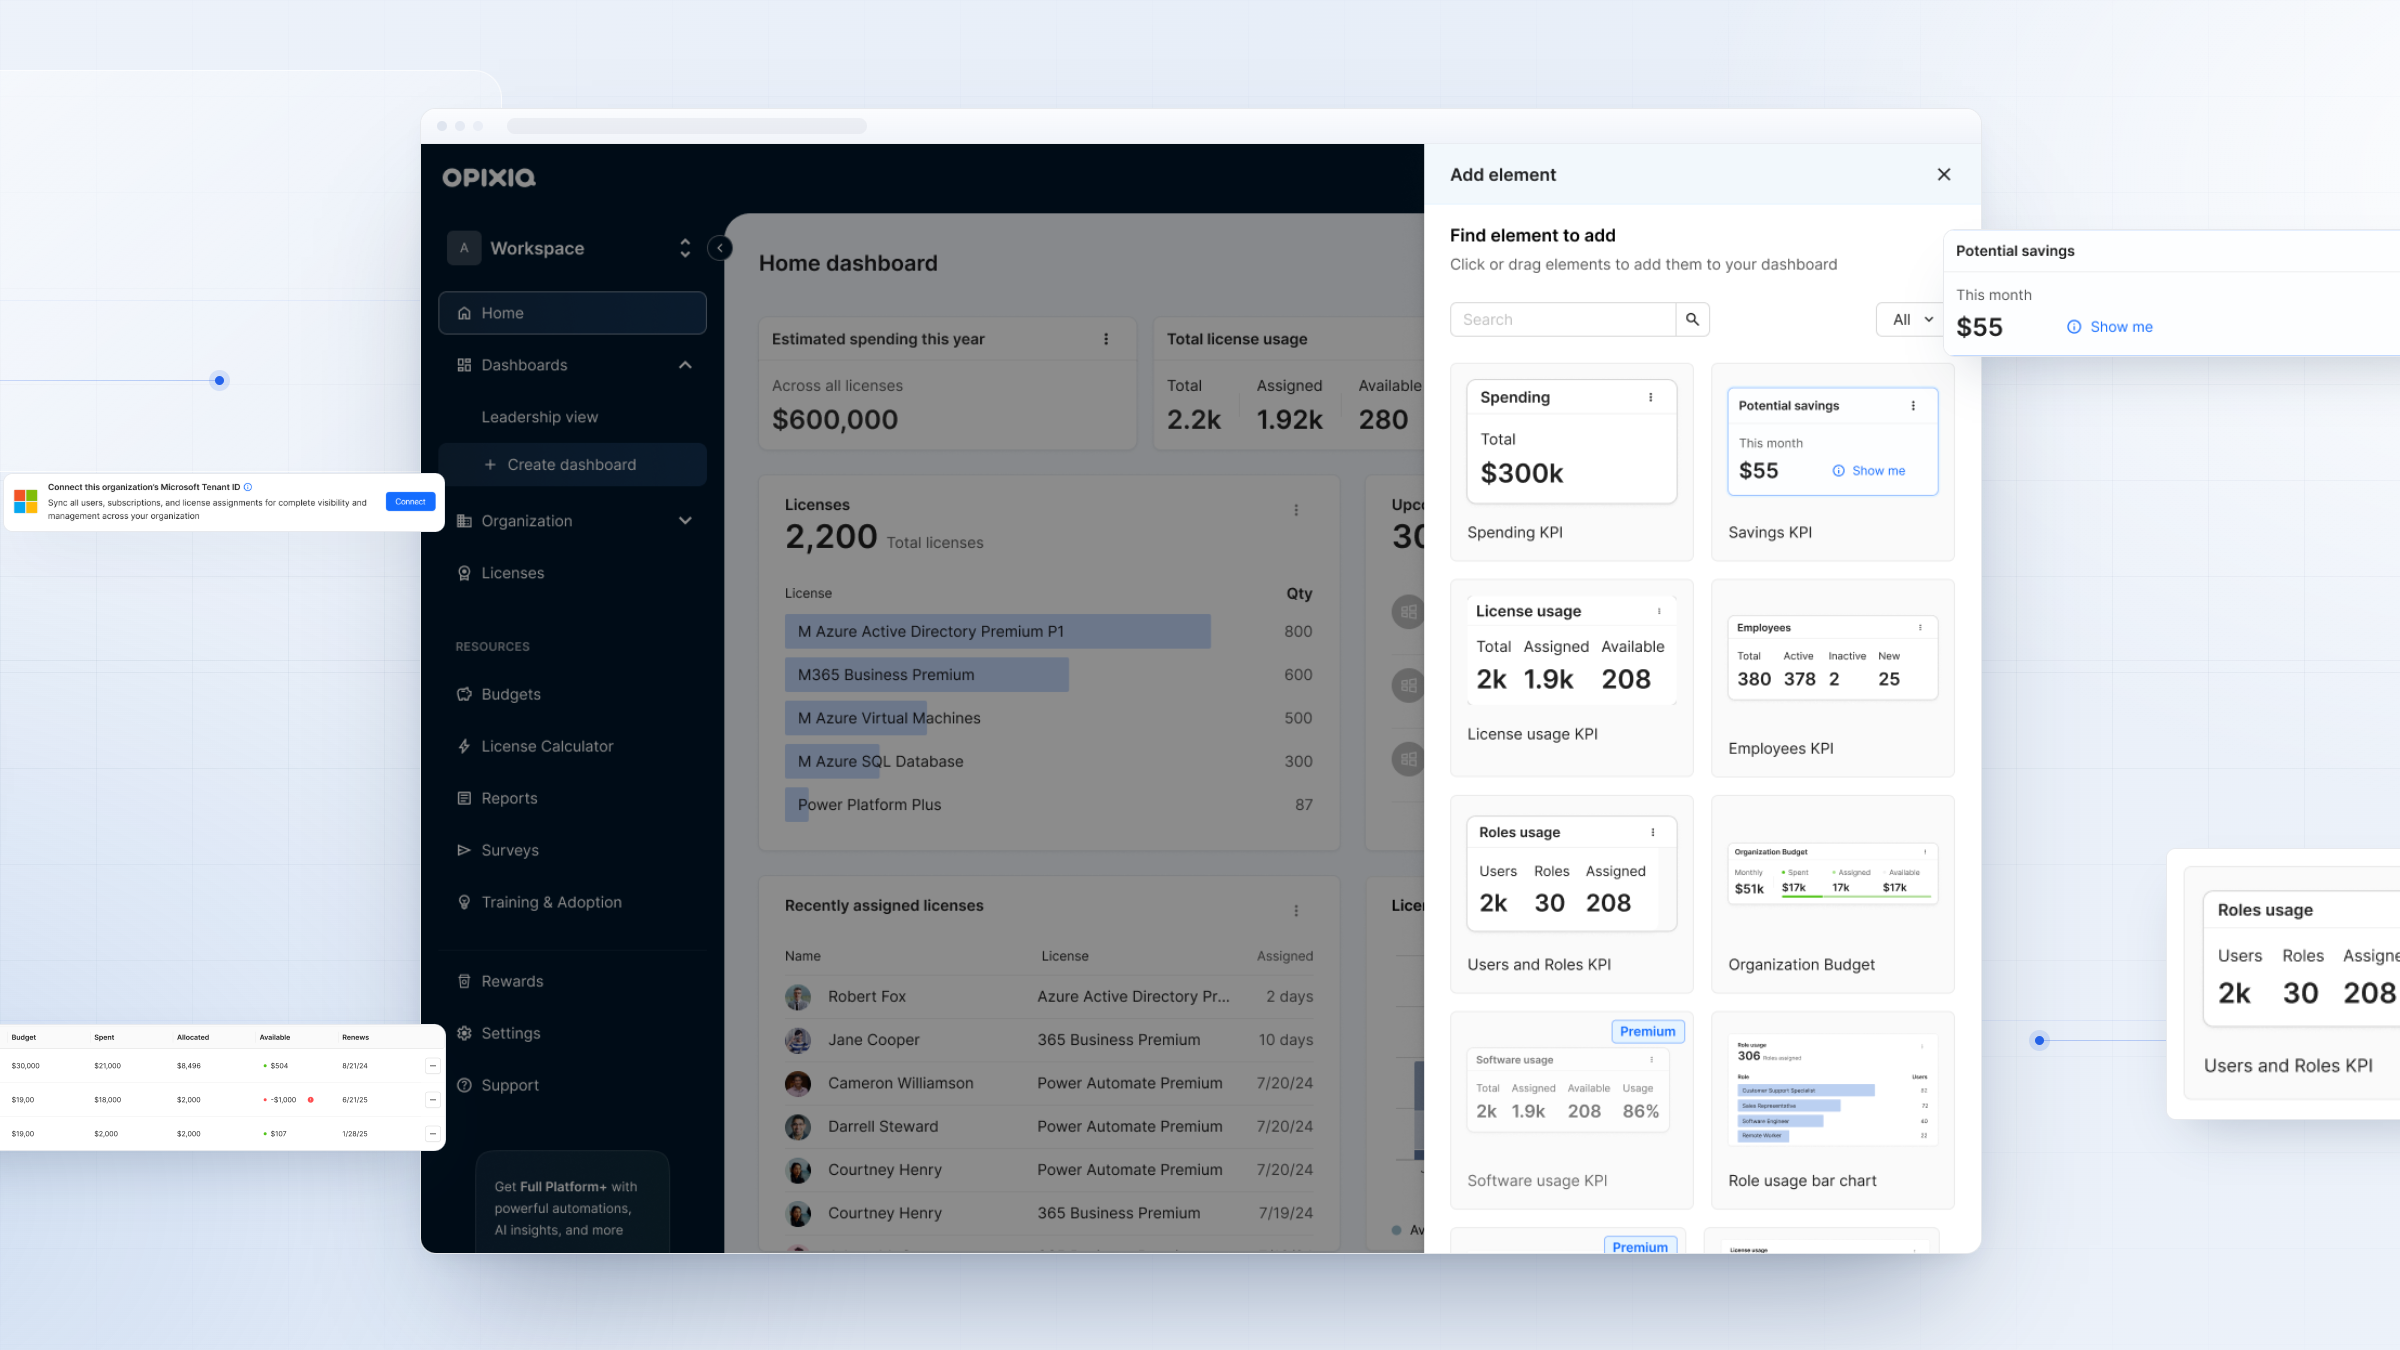Click inside the Search input field
The height and width of the screenshot is (1350, 2400).
tap(1563, 319)
